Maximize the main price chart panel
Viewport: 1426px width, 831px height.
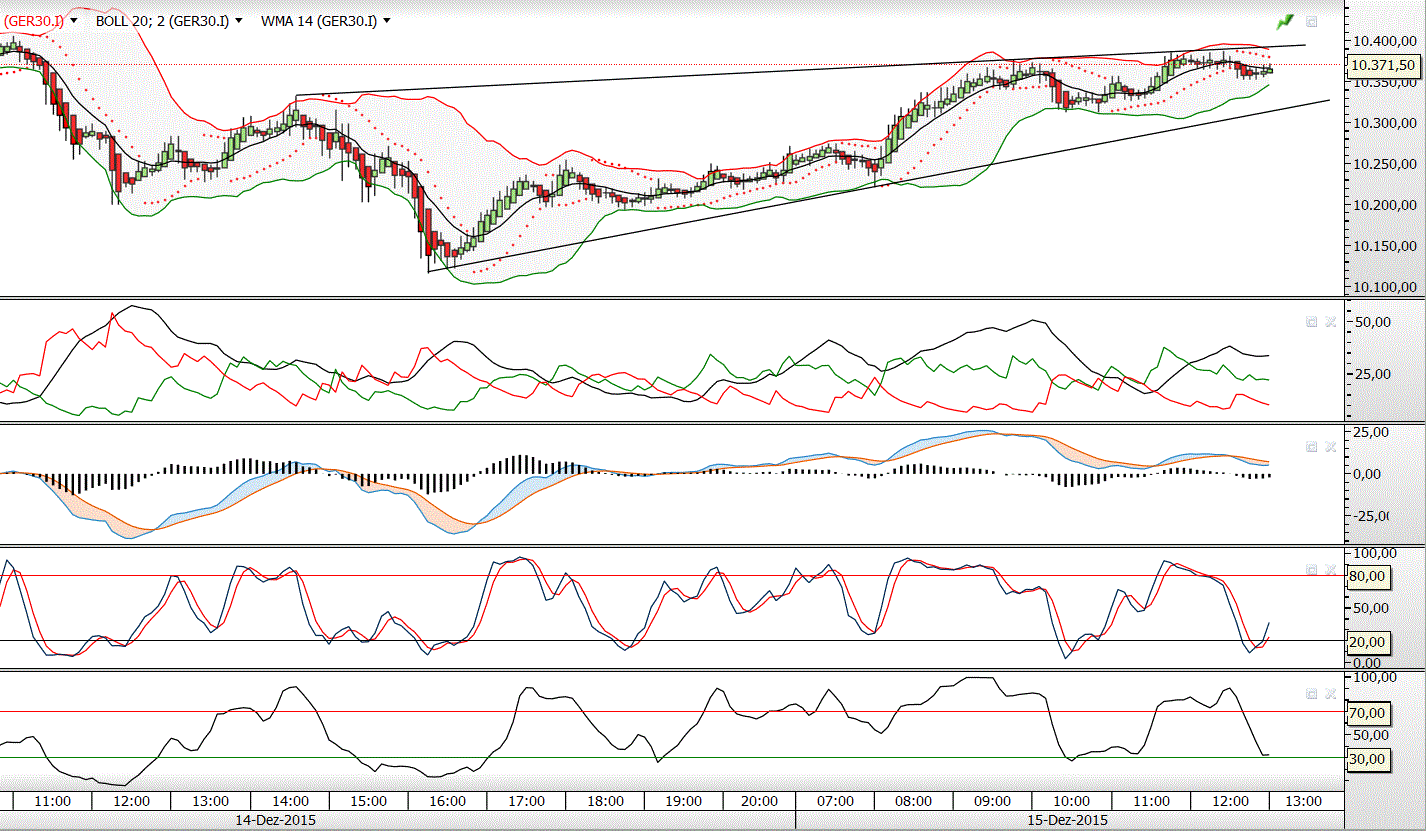click(1311, 21)
